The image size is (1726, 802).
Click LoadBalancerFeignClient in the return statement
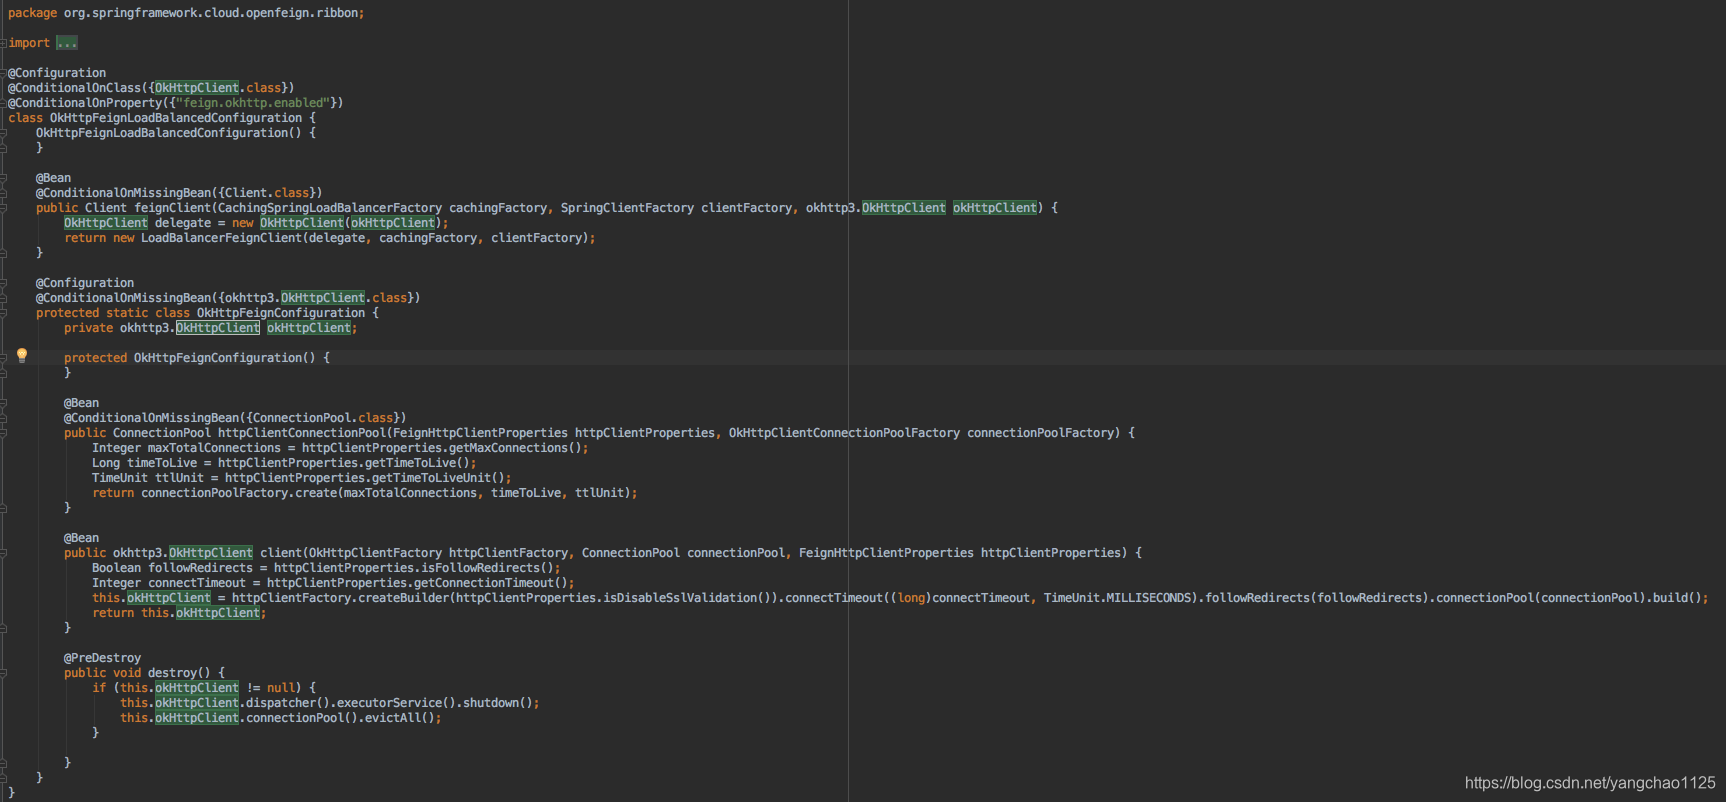tap(221, 238)
